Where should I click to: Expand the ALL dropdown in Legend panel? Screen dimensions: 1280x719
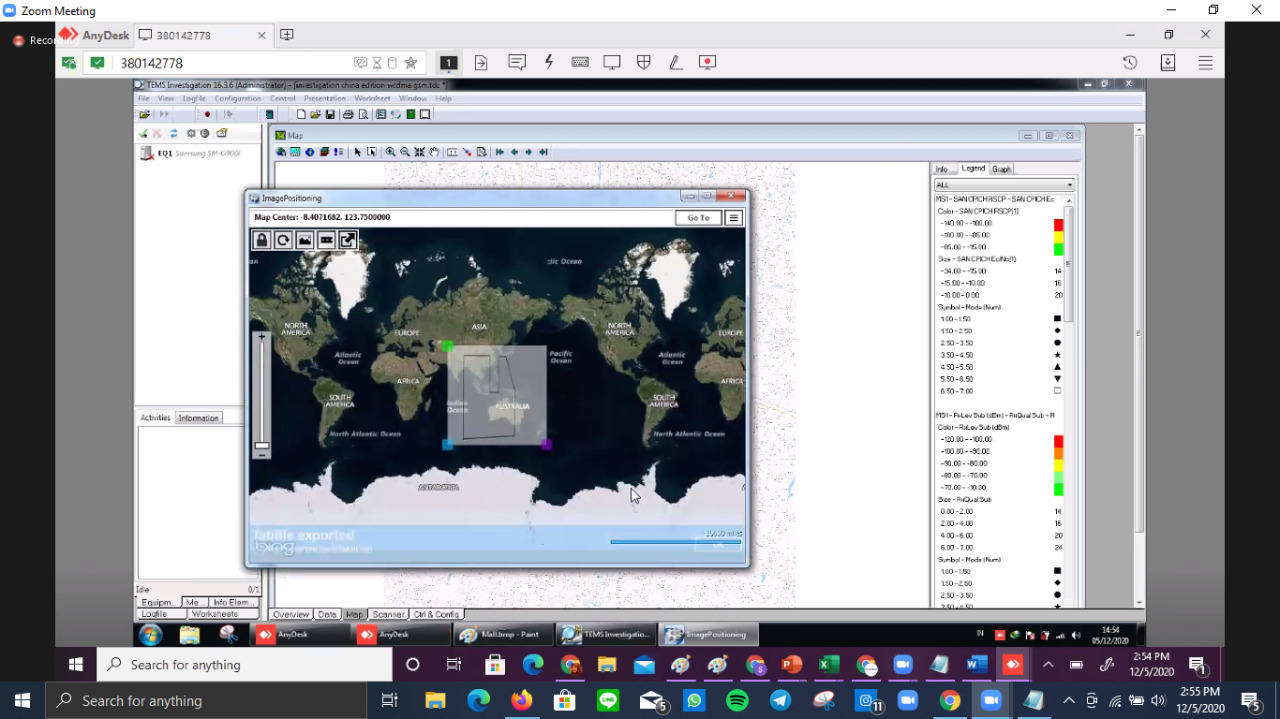pos(1069,185)
